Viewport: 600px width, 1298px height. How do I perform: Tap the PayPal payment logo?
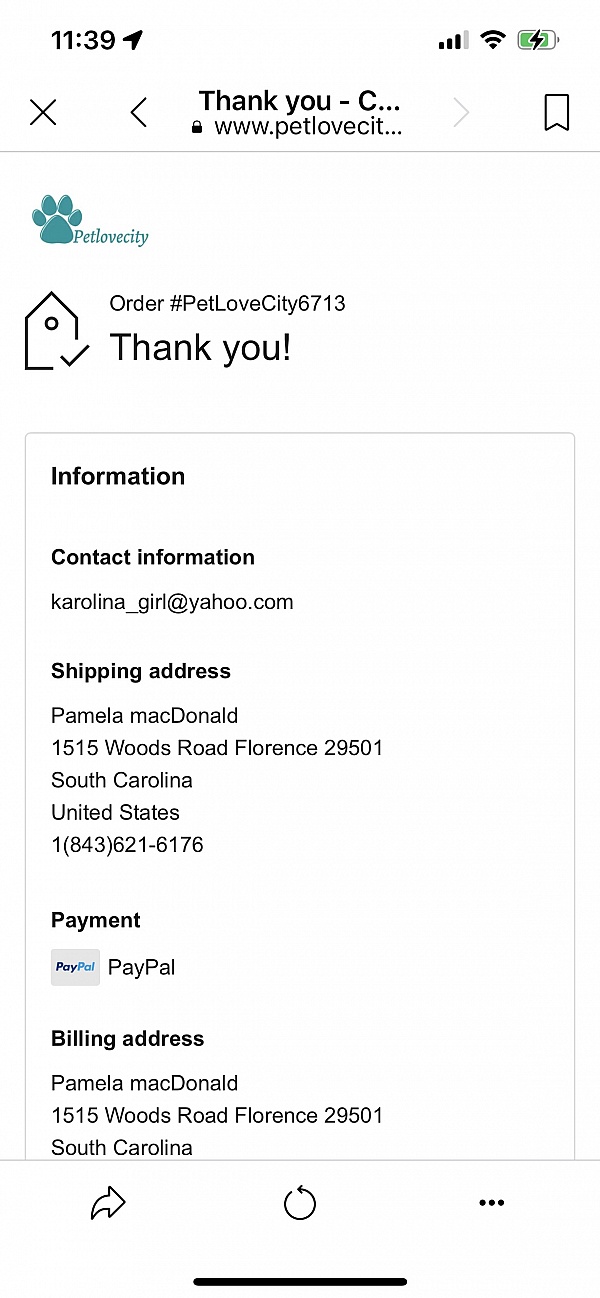pyautogui.click(x=76, y=967)
